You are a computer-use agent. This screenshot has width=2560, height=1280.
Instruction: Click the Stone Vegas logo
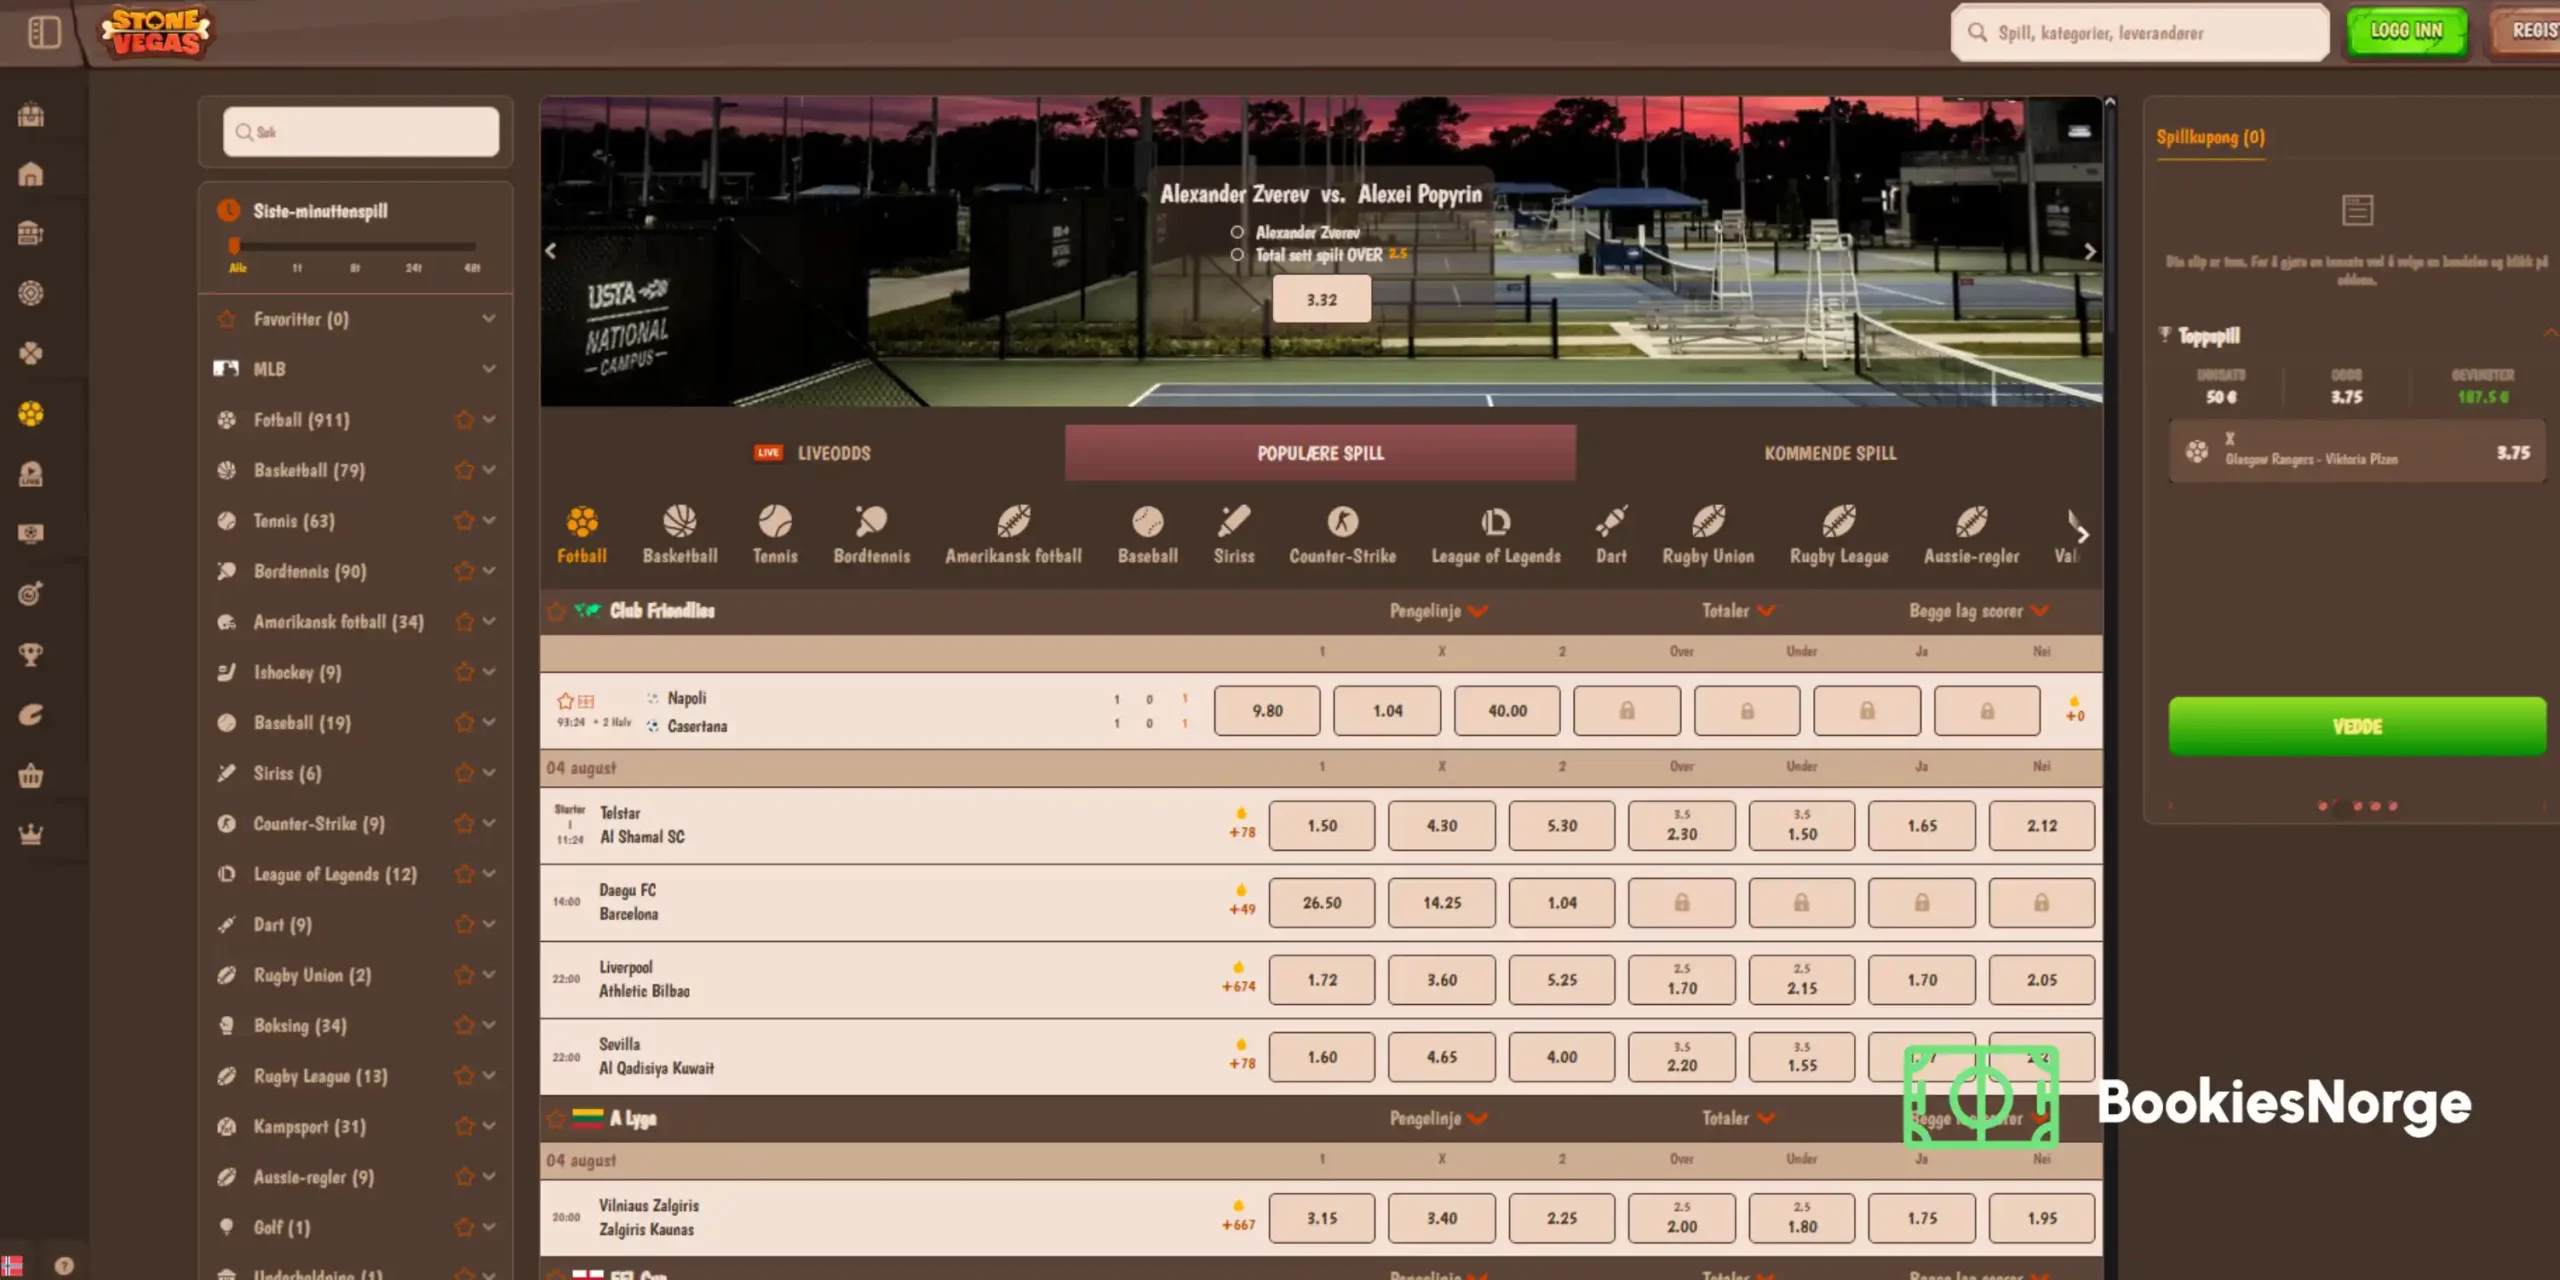tap(156, 32)
